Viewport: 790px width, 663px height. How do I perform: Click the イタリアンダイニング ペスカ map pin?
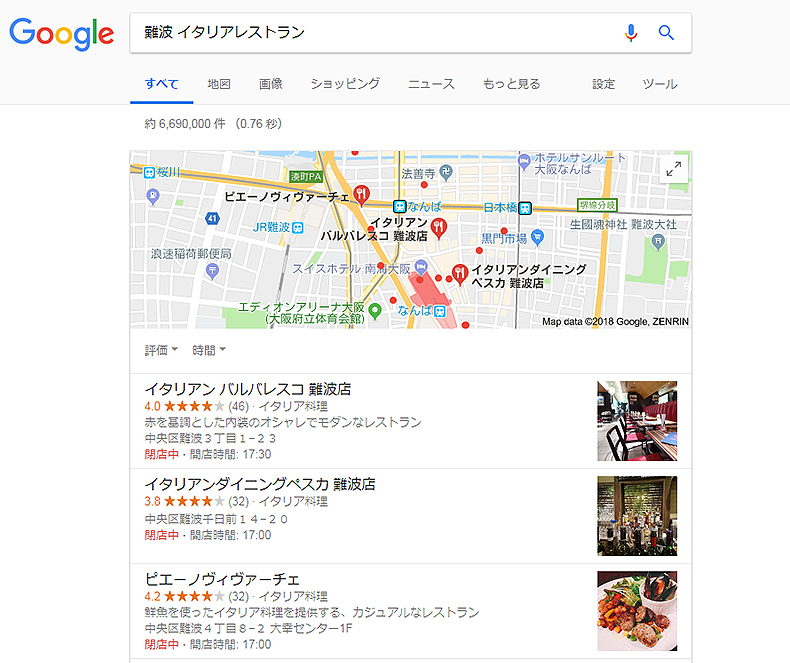(459, 275)
